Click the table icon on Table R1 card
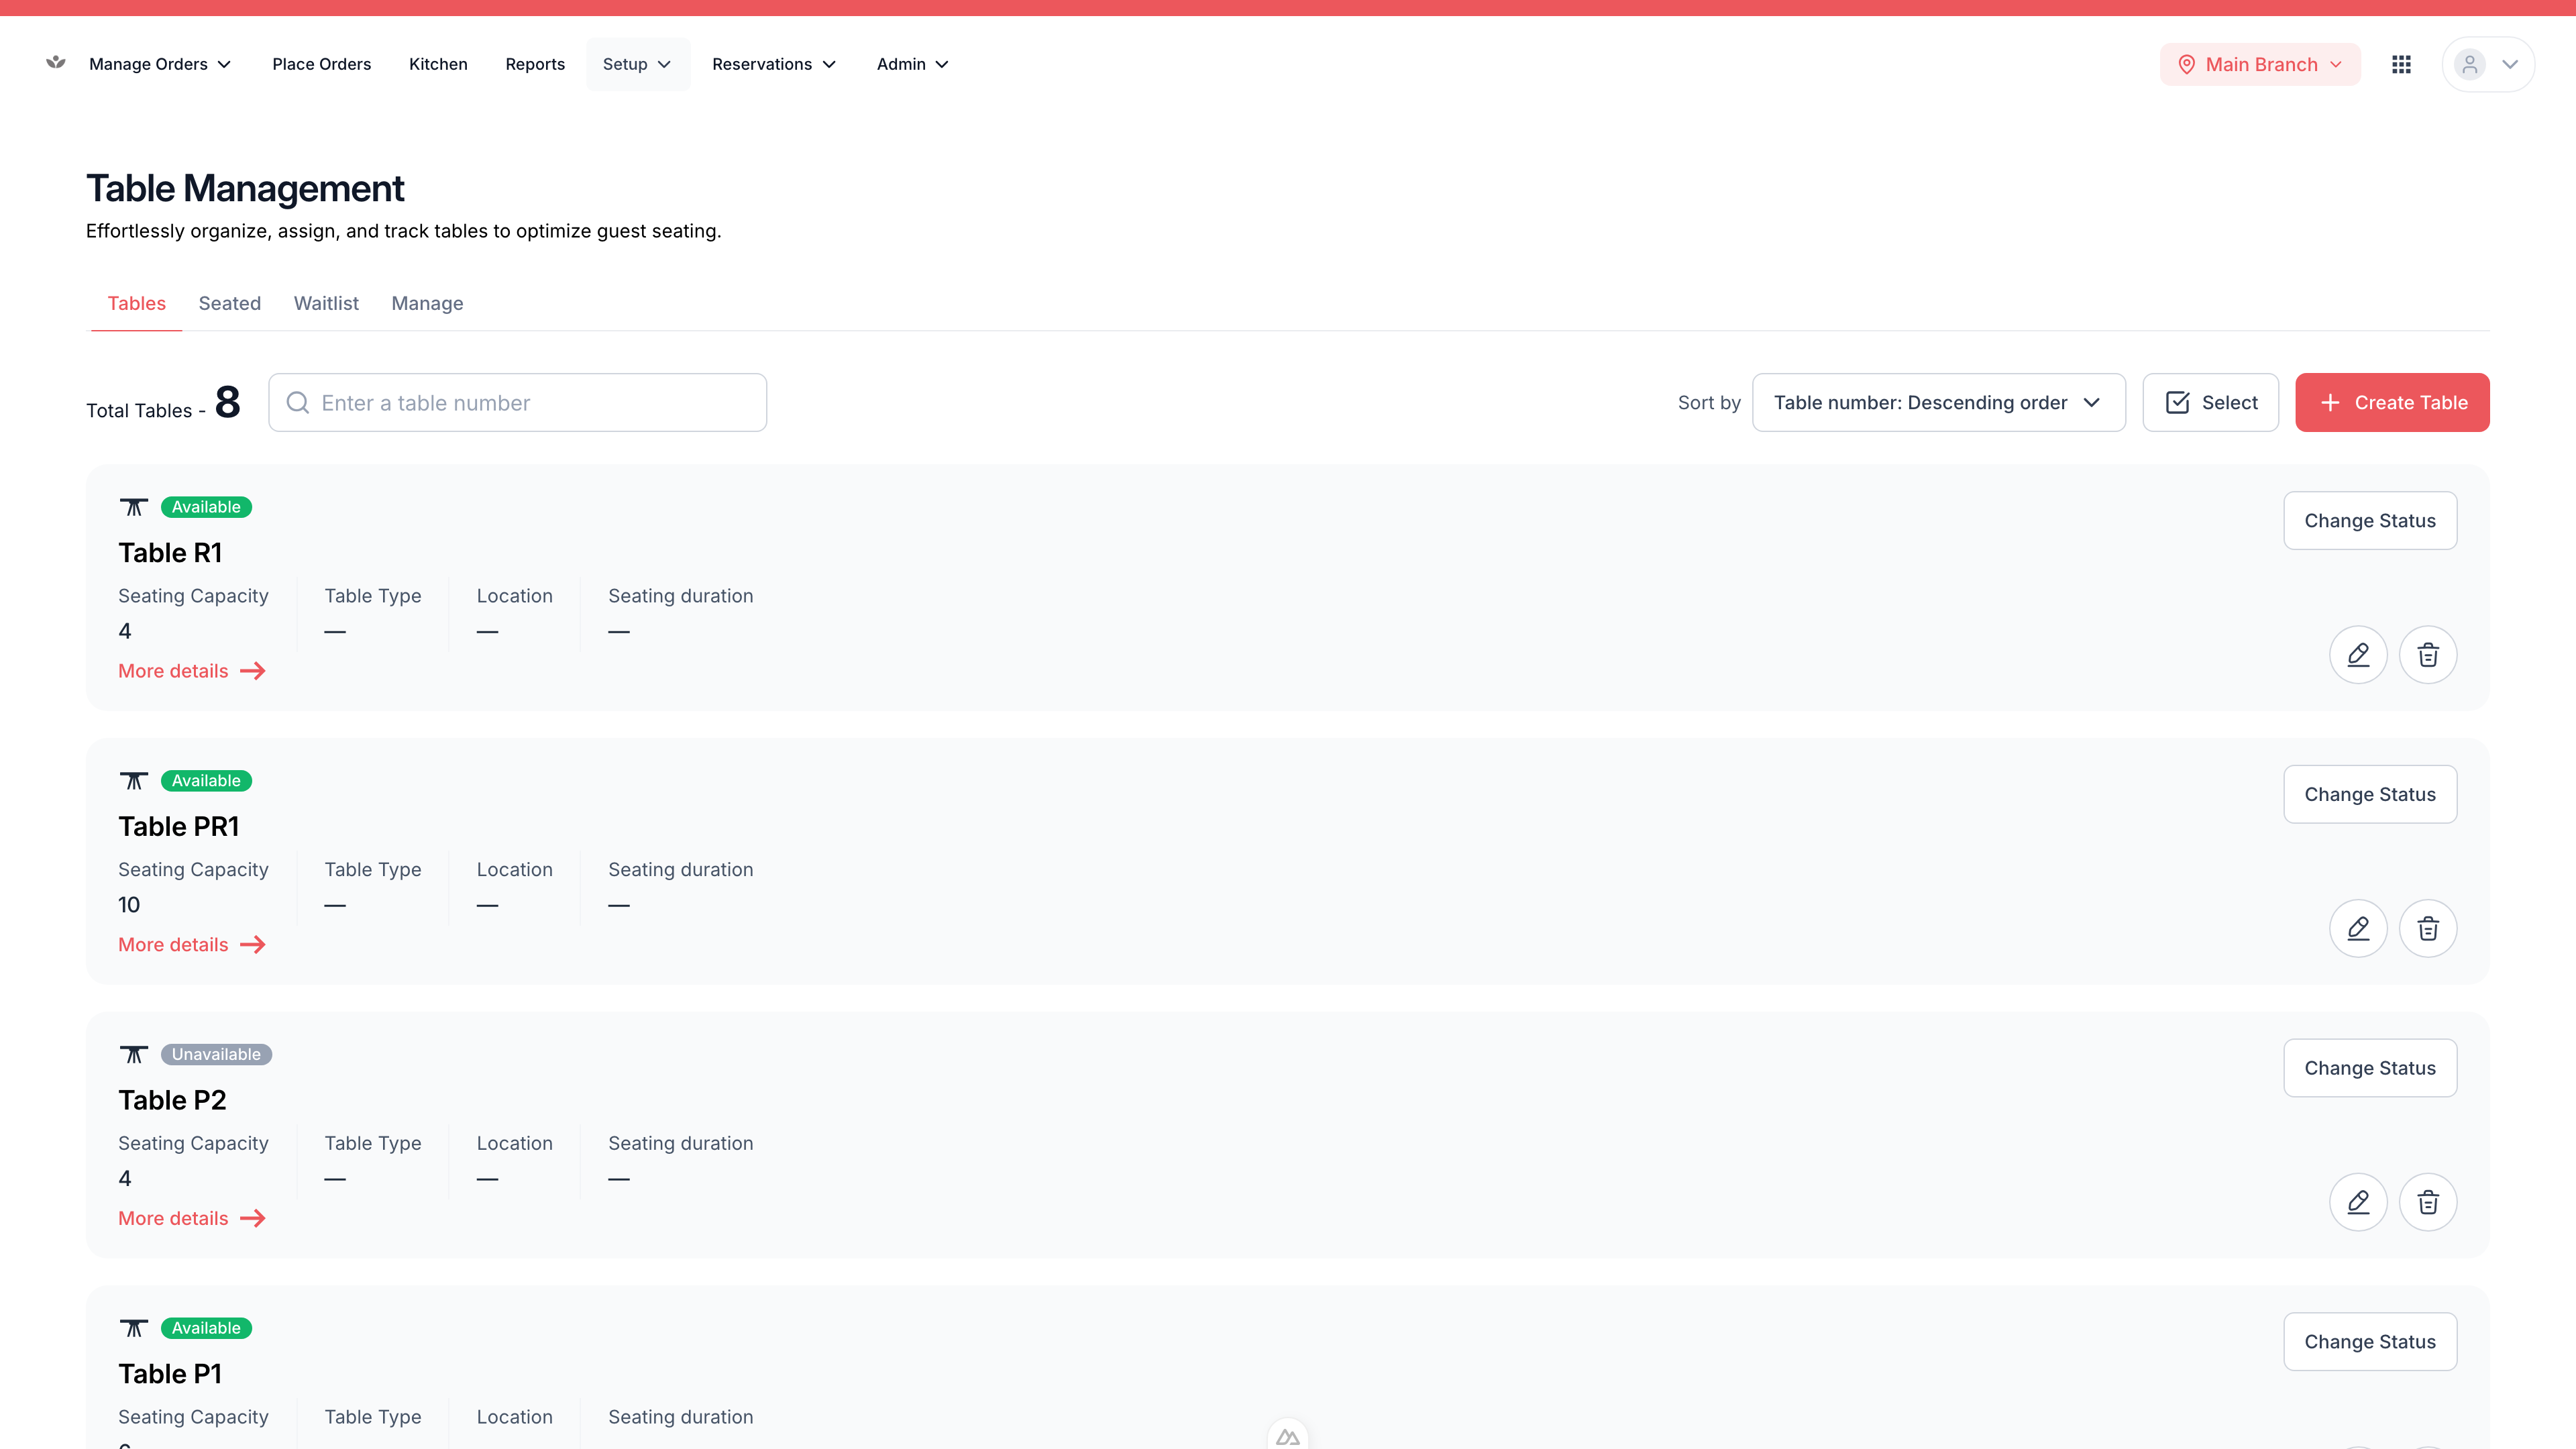Viewport: 2576px width, 1449px height. [134, 507]
